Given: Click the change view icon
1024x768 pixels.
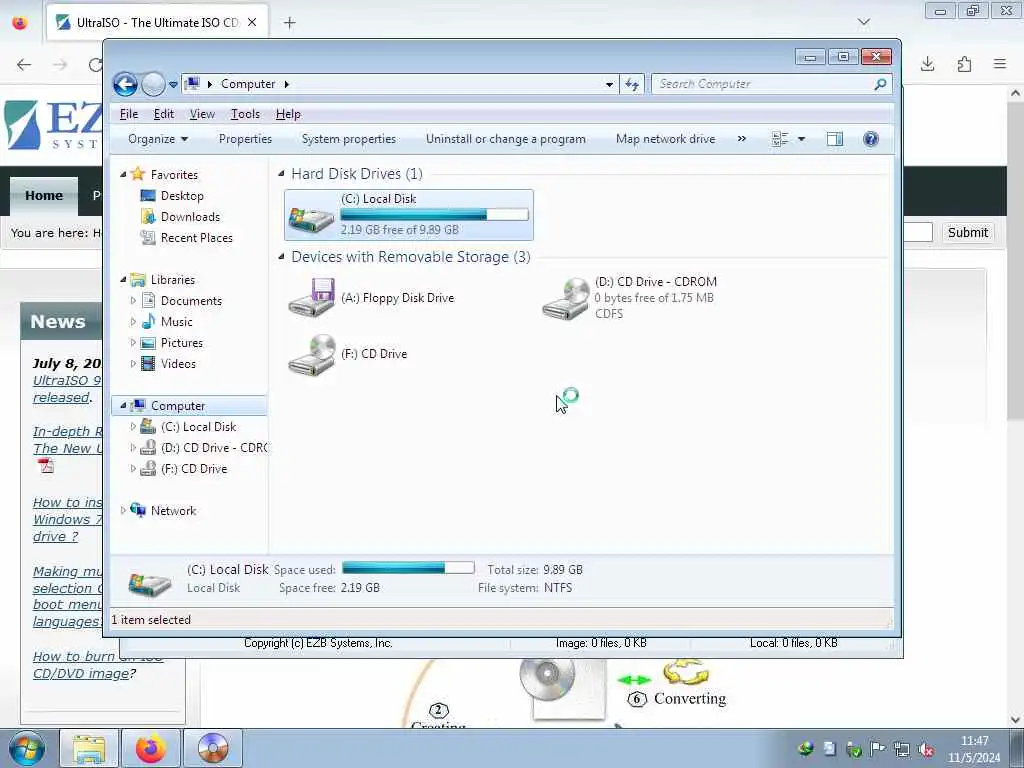Looking at the screenshot, I should pyautogui.click(x=780, y=139).
